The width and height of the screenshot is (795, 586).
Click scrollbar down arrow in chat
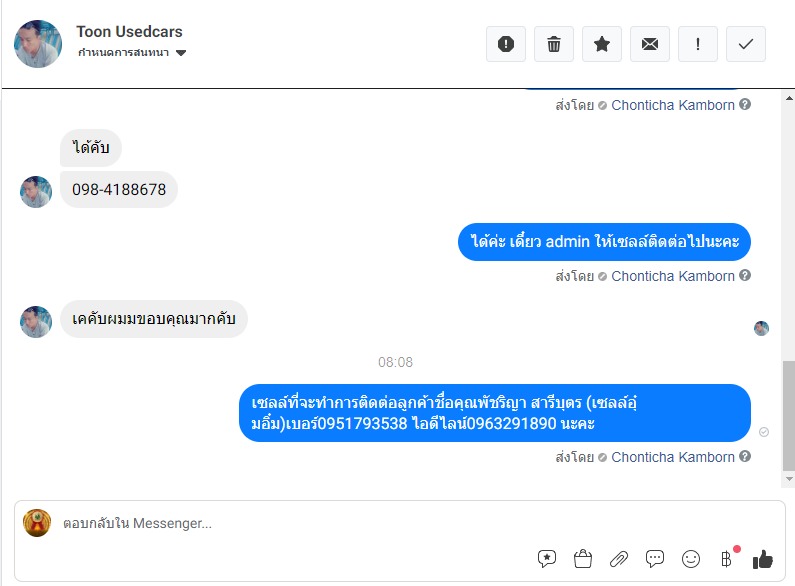pos(789,479)
